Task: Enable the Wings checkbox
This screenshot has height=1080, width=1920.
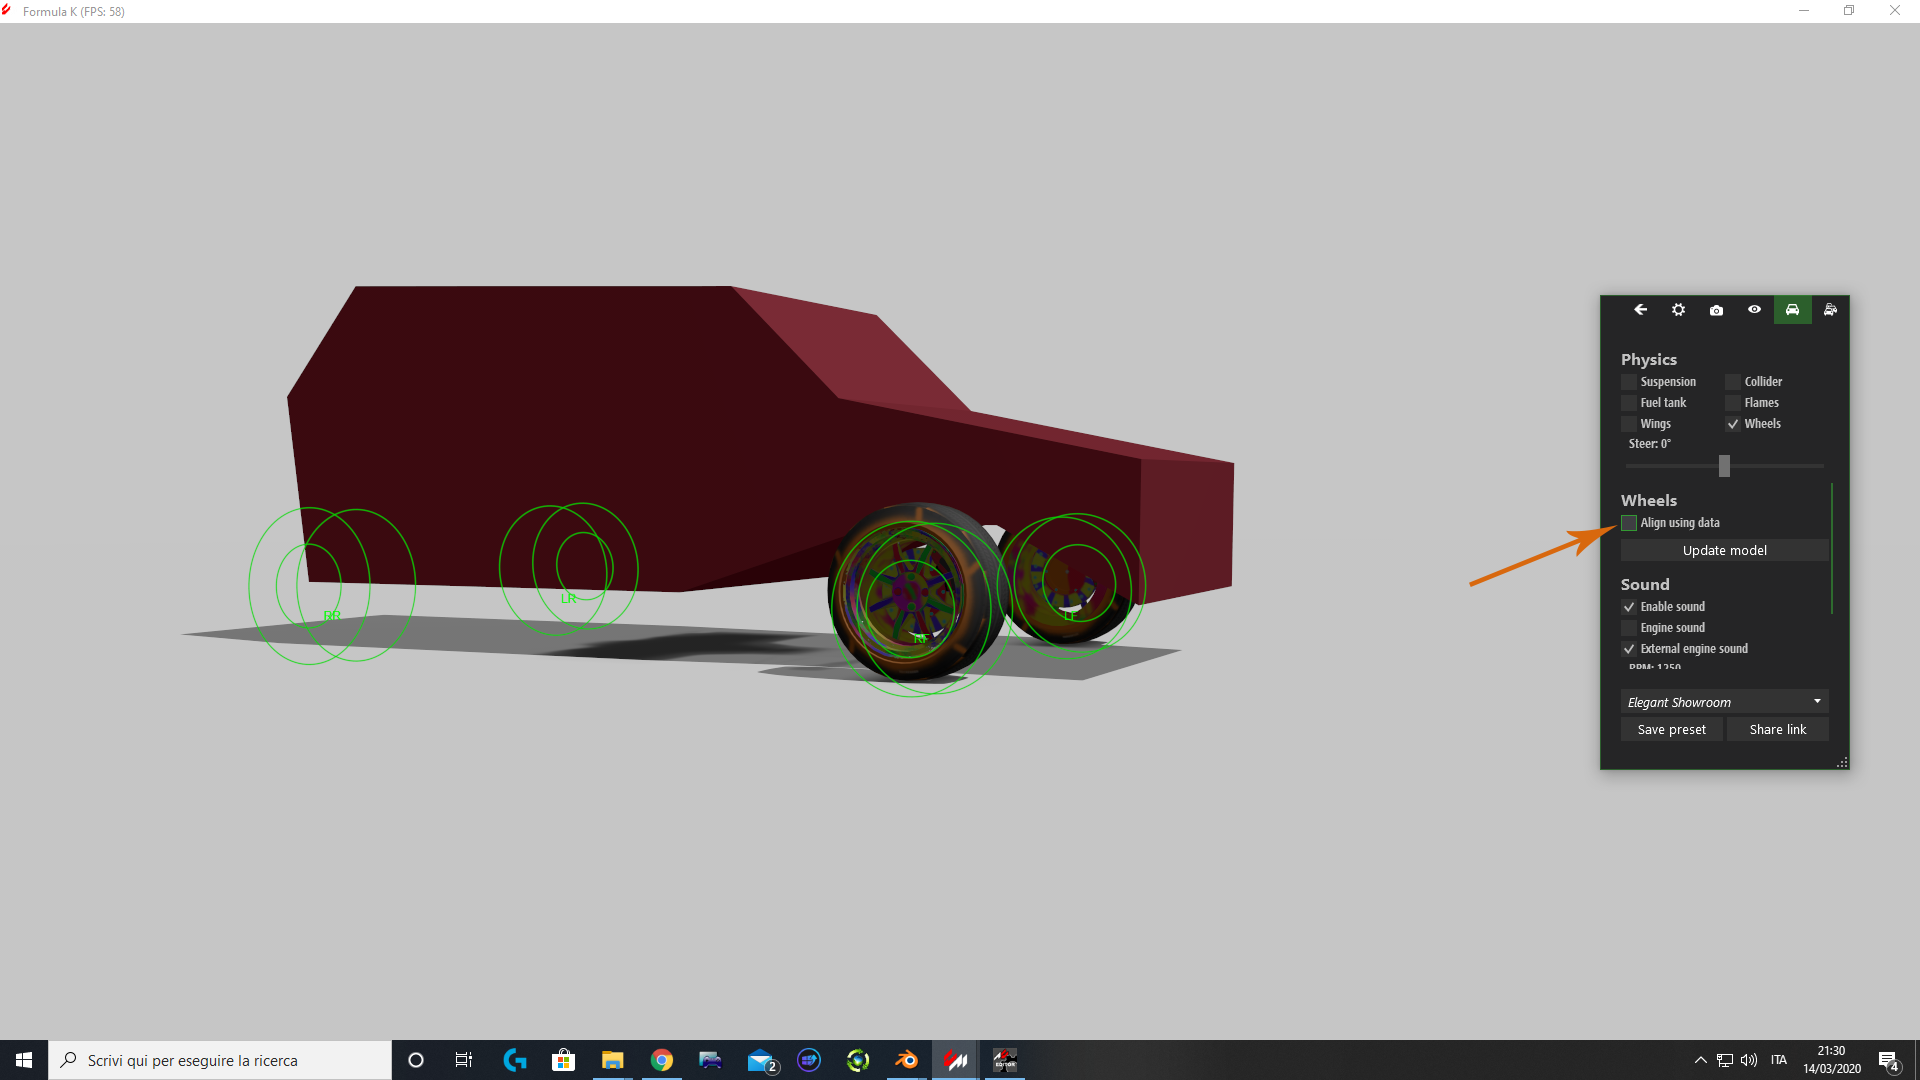Action: [1629, 424]
